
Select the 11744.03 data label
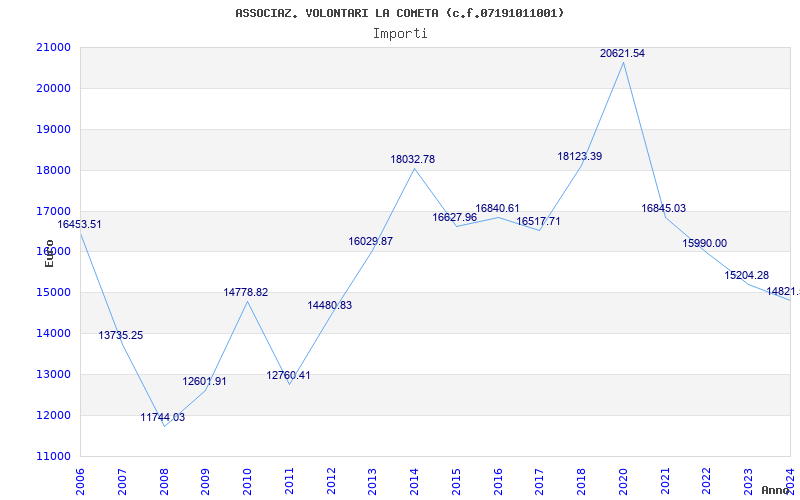163,417
